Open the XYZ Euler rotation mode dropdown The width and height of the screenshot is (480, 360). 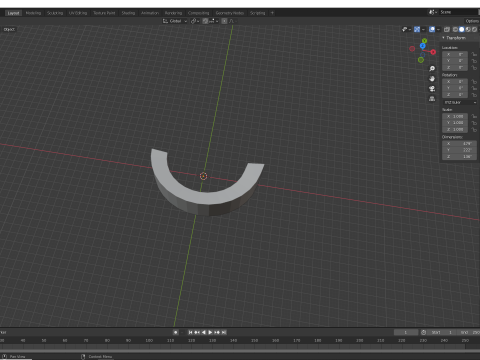point(460,102)
